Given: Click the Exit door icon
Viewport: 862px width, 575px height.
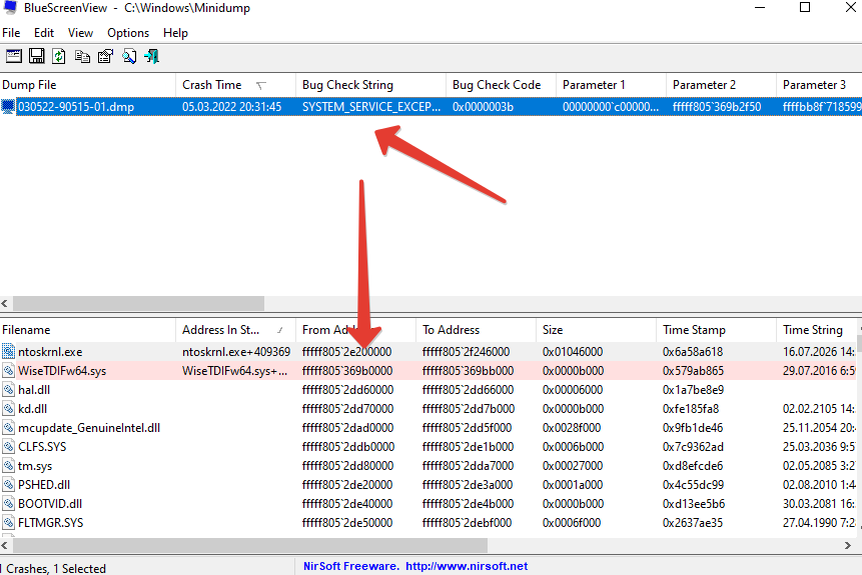Looking at the screenshot, I should point(152,56).
